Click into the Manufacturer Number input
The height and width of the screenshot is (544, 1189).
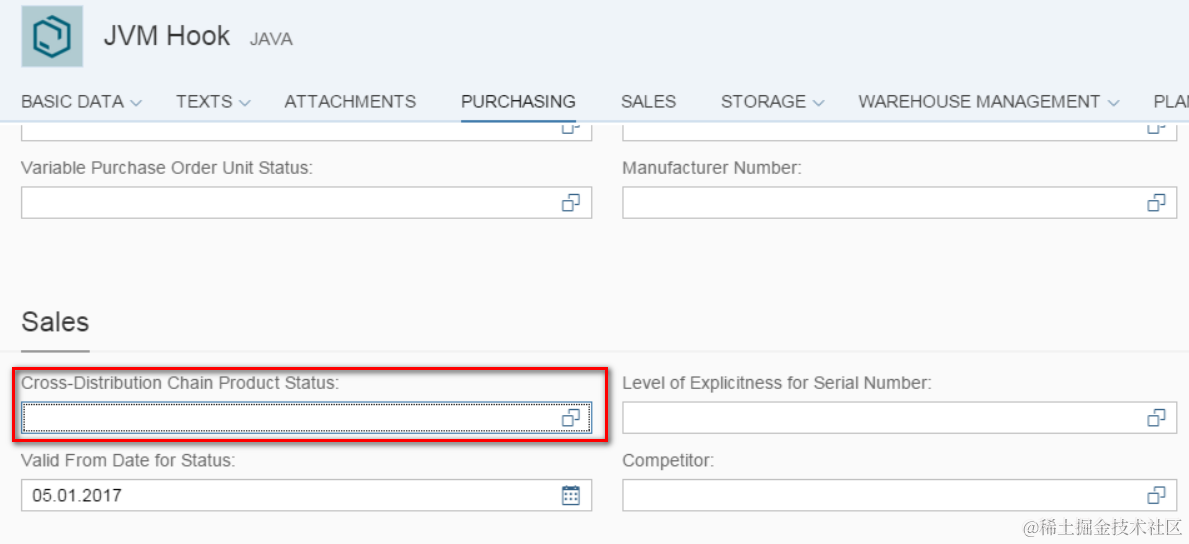pyautogui.click(x=880, y=203)
